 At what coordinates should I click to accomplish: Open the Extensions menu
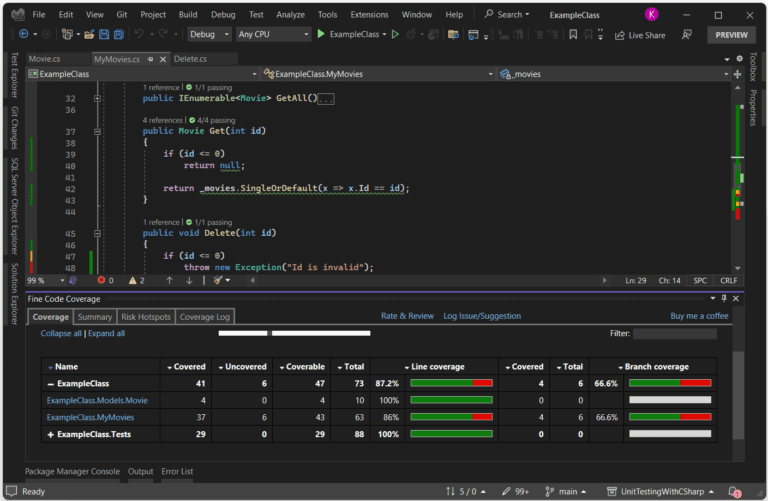[369, 15]
